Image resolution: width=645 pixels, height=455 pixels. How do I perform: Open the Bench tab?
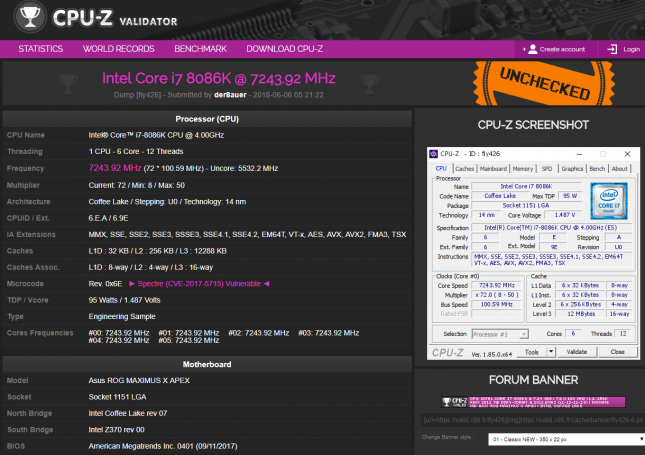point(597,169)
